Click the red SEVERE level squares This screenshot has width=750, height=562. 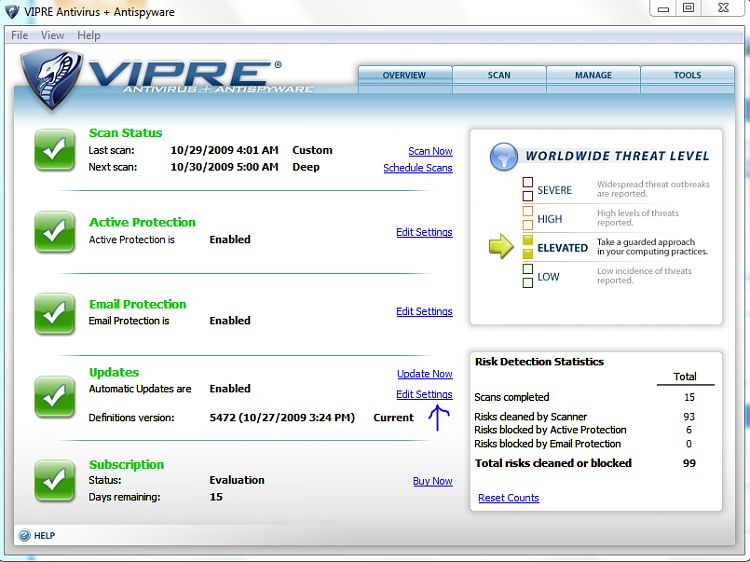pos(528,189)
